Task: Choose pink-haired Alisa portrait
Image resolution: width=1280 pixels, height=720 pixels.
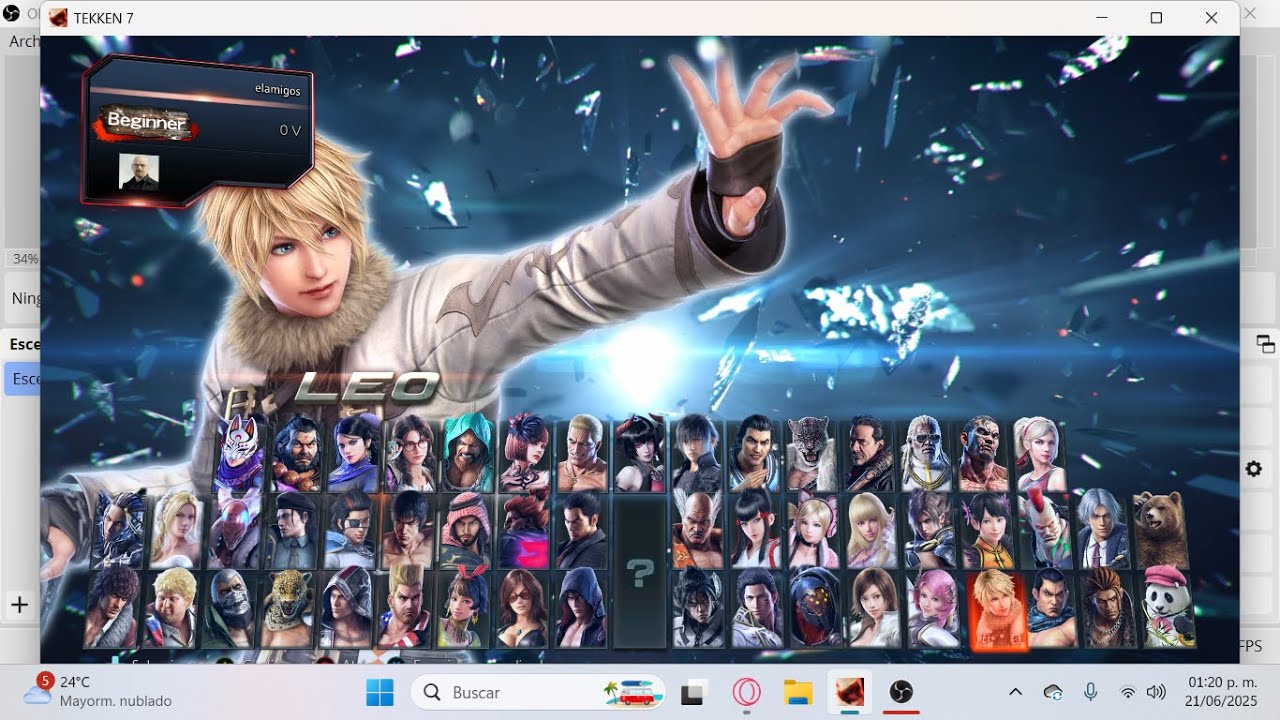Action: 933,608
